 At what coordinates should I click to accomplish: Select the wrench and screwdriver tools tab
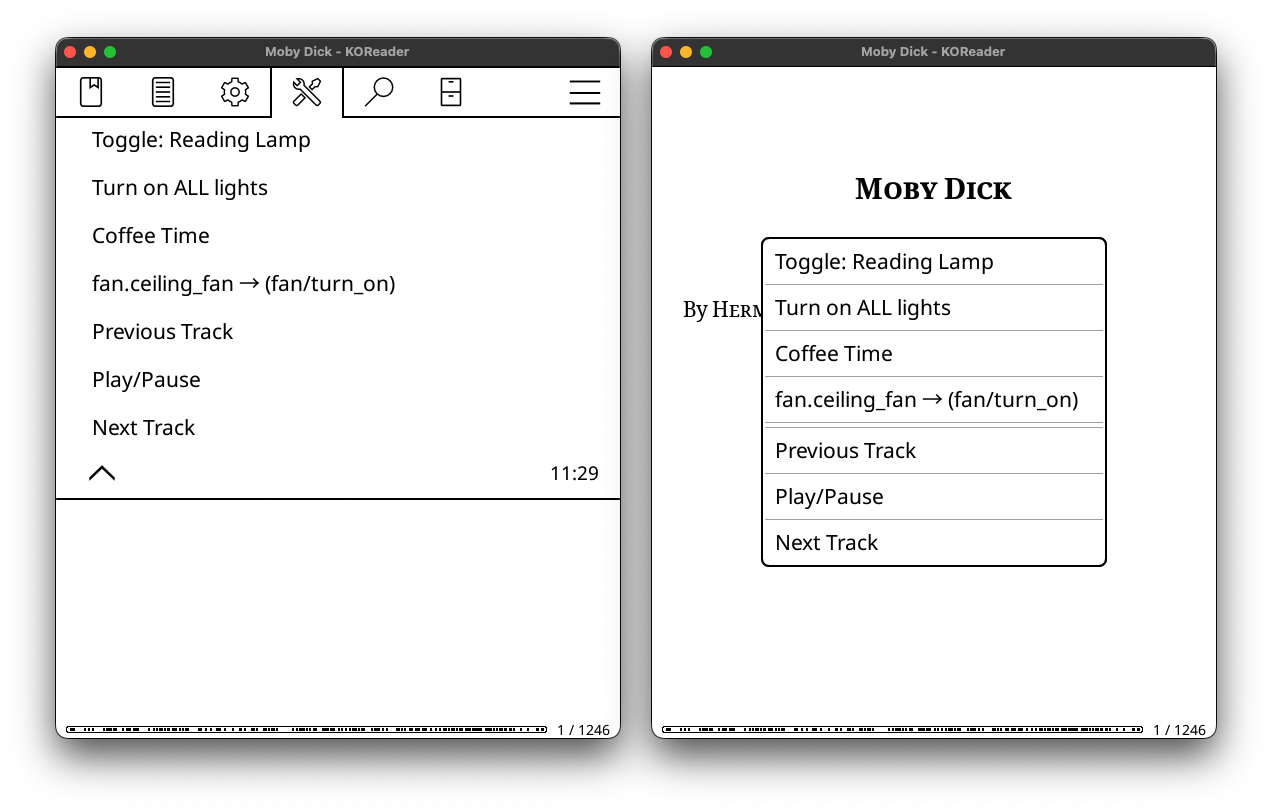coord(306,92)
